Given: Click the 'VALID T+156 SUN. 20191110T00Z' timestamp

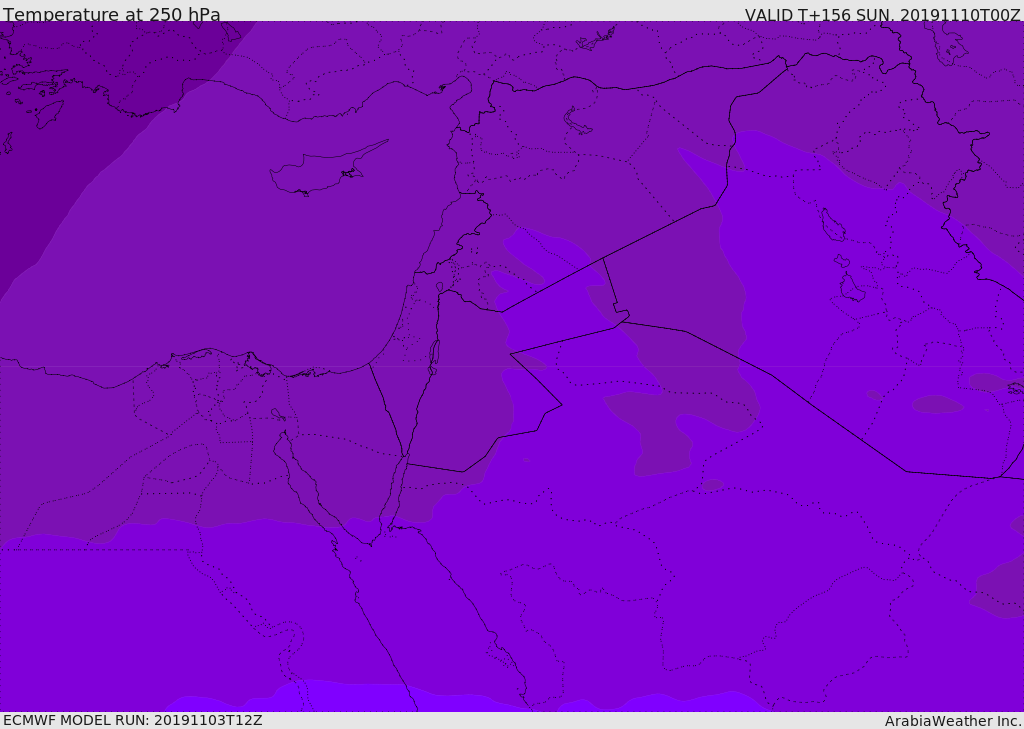Looking at the screenshot, I should point(882,15).
